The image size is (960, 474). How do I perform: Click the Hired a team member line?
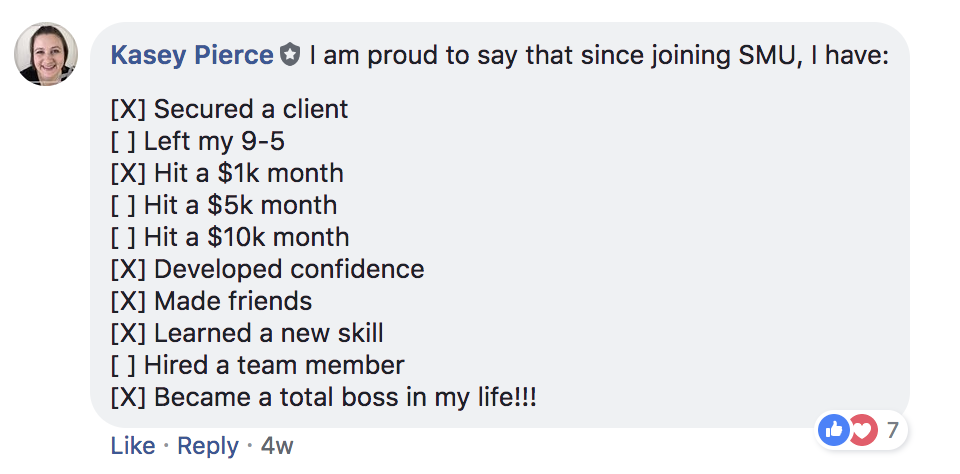273,365
